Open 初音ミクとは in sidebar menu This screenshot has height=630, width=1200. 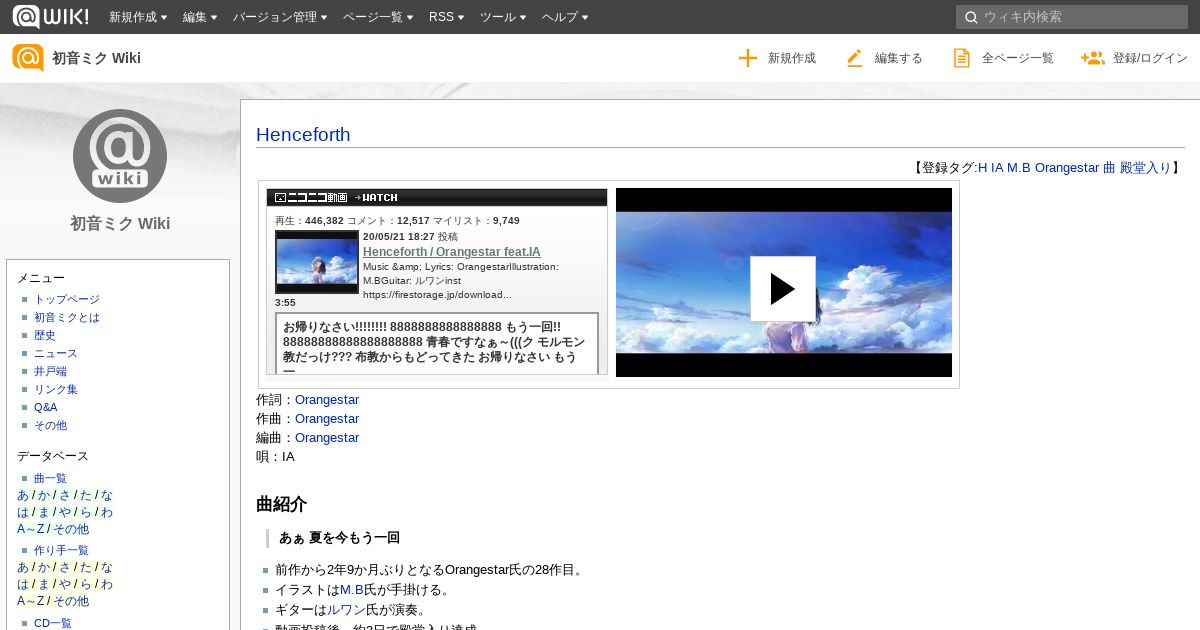(x=67, y=317)
